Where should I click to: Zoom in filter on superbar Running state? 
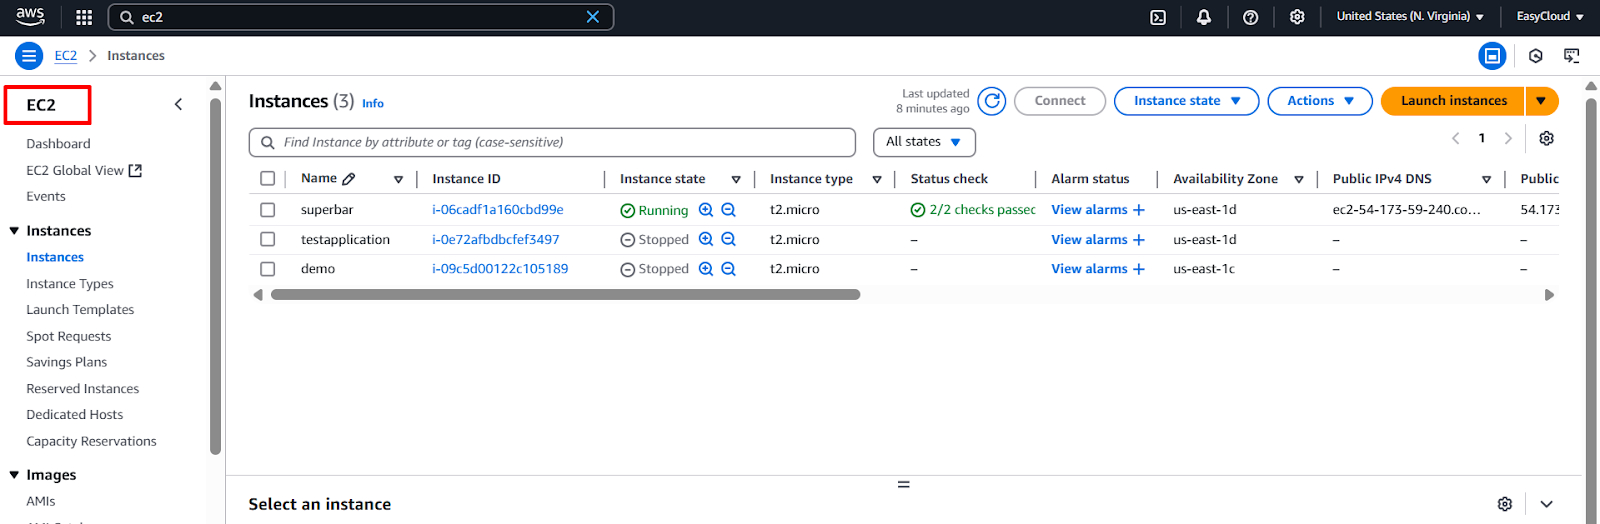706,210
